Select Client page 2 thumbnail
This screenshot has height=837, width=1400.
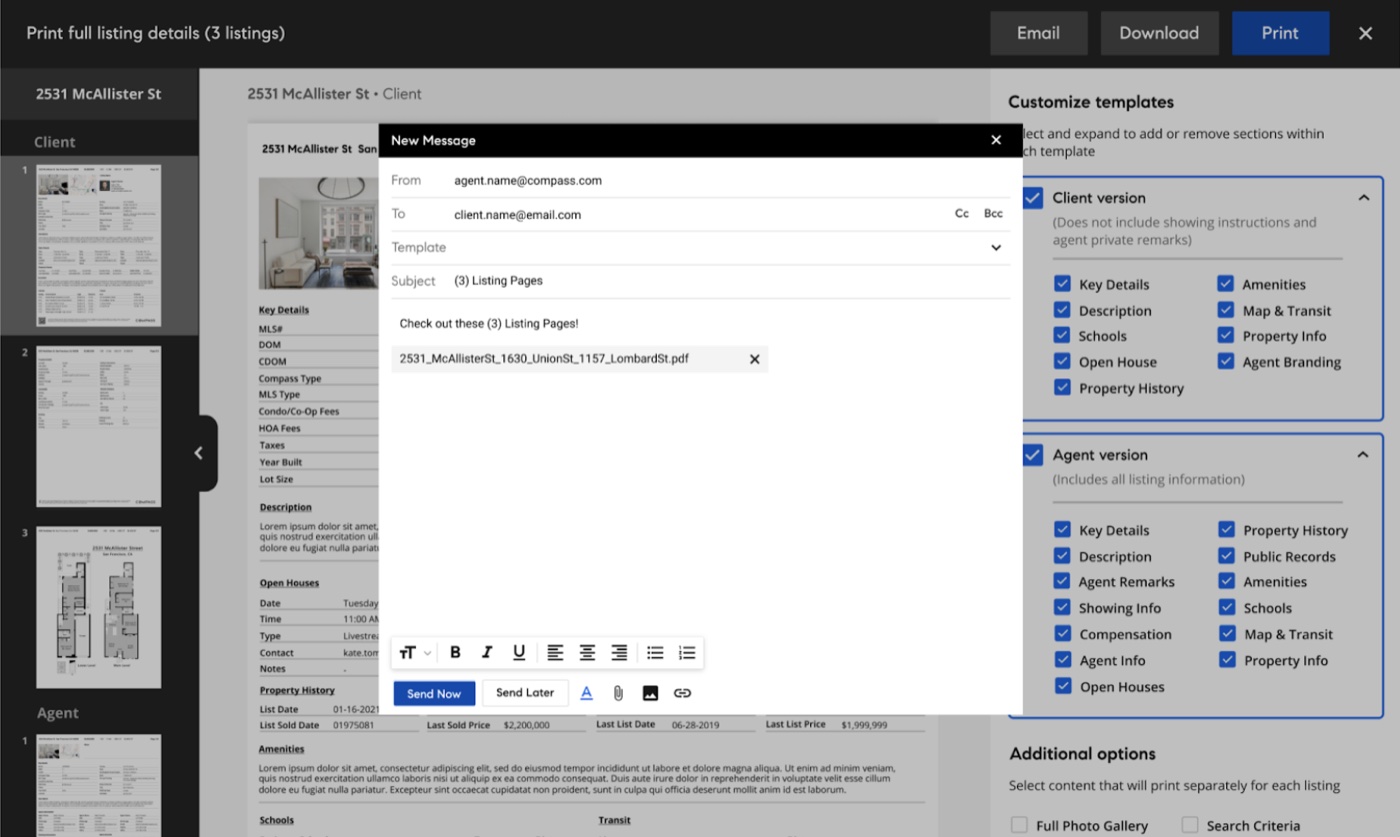99,427
